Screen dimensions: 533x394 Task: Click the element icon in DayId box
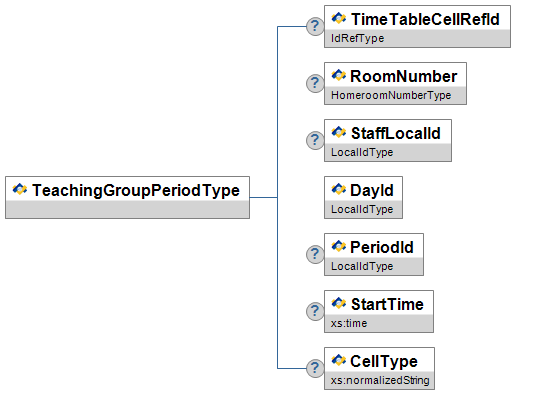pyautogui.click(x=339, y=189)
